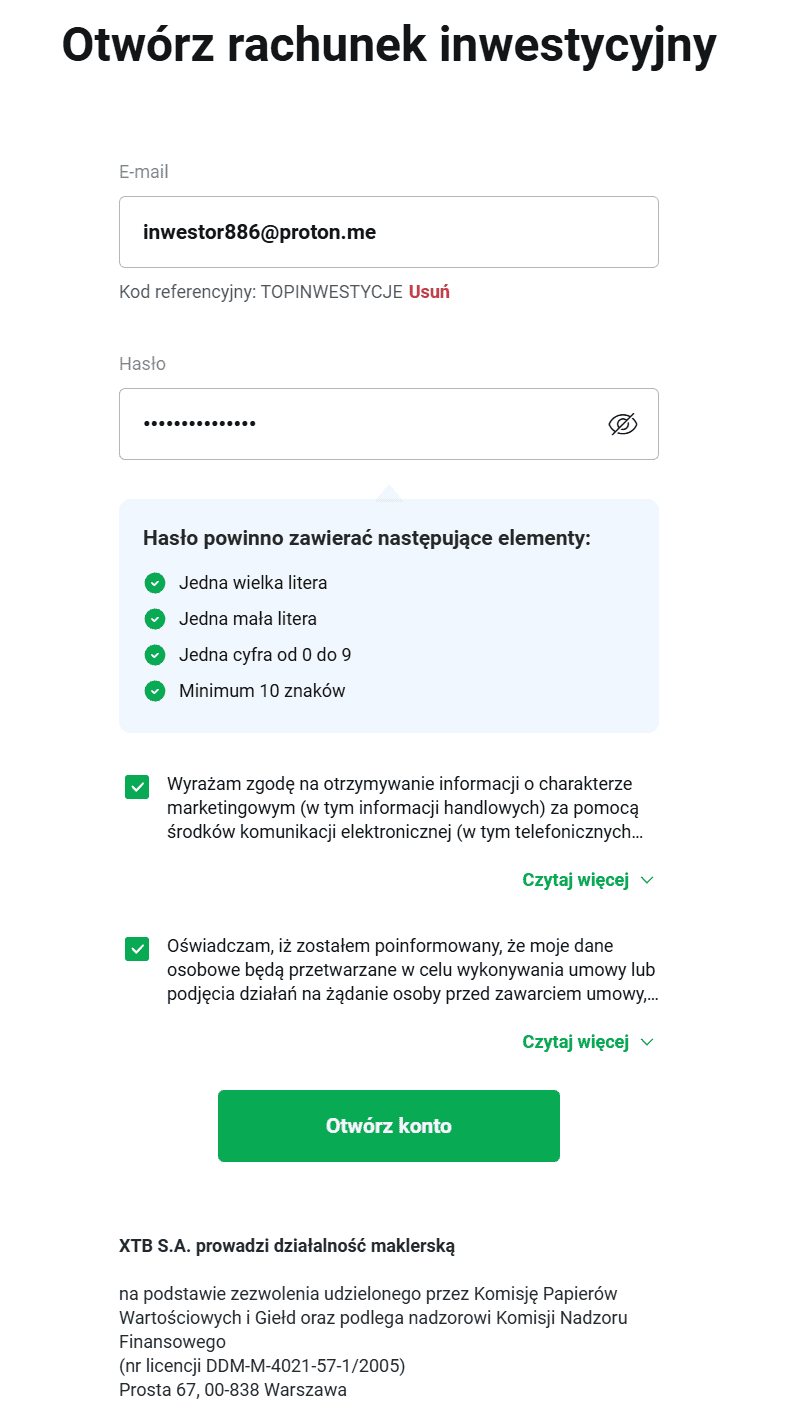
Task: Remove the referral code with "Usuń"
Action: click(429, 293)
